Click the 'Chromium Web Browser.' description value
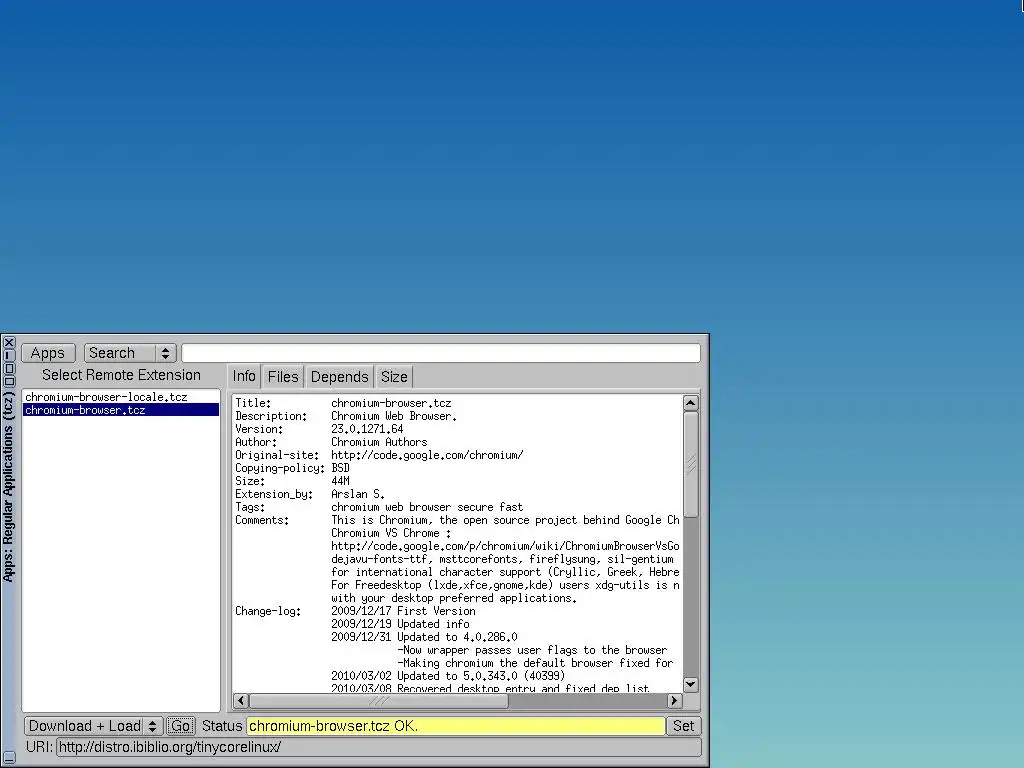Viewport: 1024px width, 768px height. pyautogui.click(x=394, y=416)
